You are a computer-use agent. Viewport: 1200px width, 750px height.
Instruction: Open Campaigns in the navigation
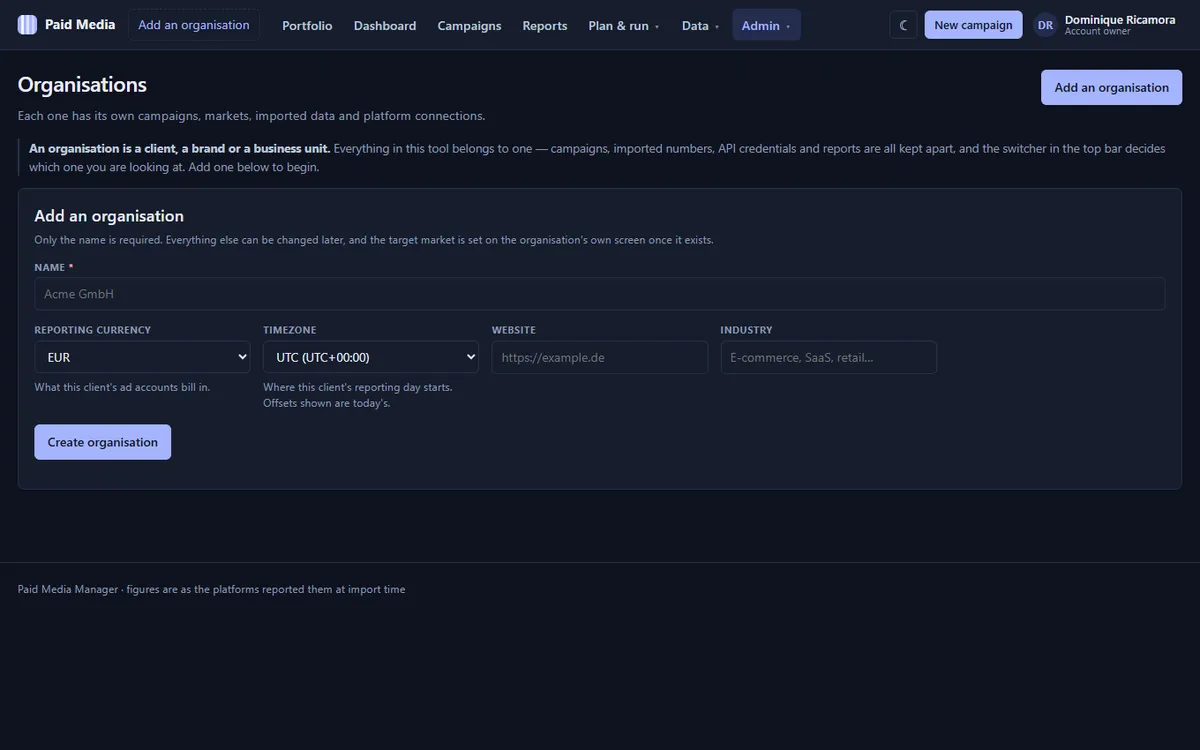tap(469, 25)
